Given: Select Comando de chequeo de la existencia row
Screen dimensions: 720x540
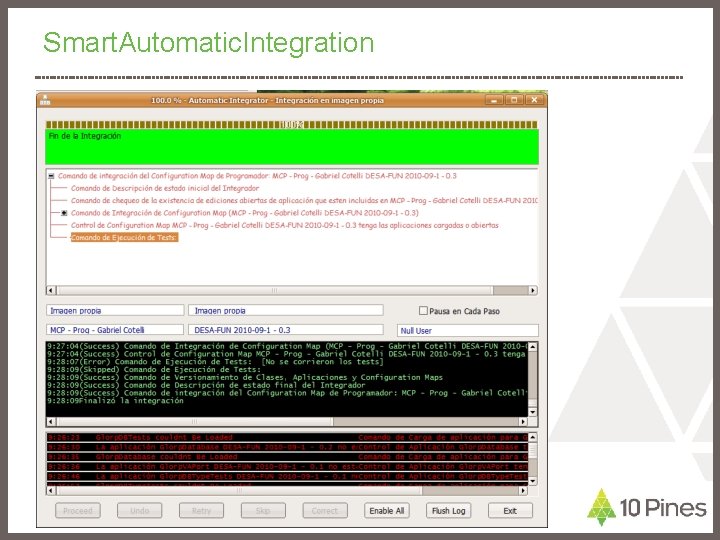Looking at the screenshot, I should click(x=304, y=201).
